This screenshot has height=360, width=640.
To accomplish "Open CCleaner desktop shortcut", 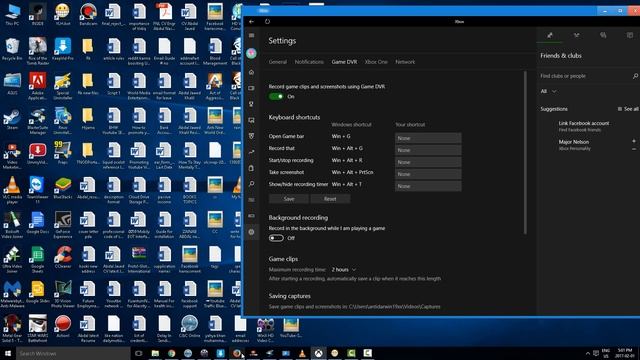I will 63,257.
